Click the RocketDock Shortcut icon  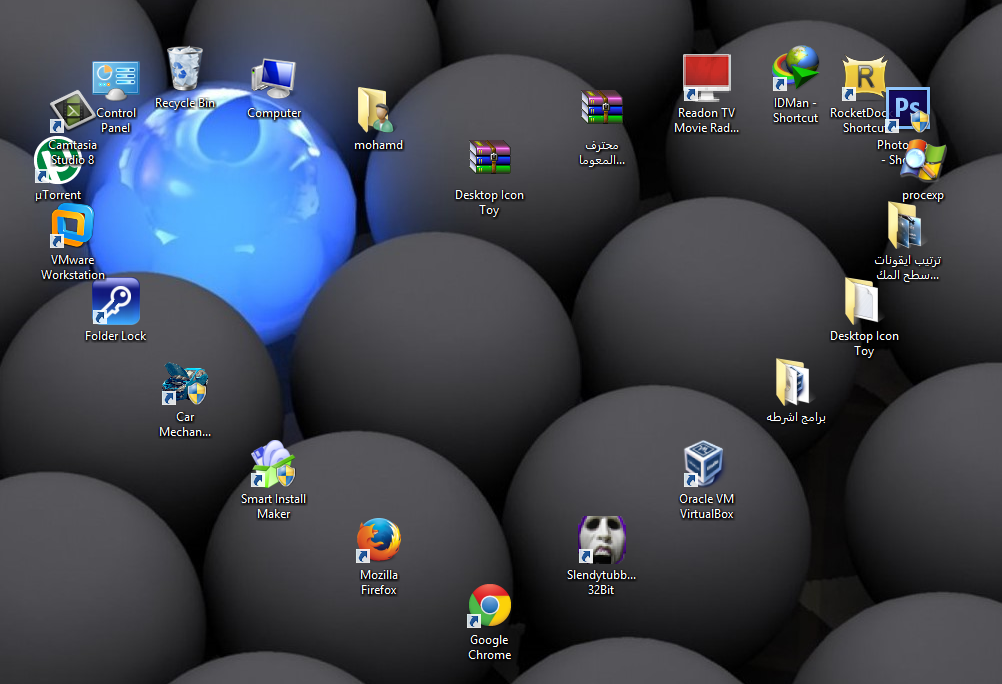[x=863, y=78]
